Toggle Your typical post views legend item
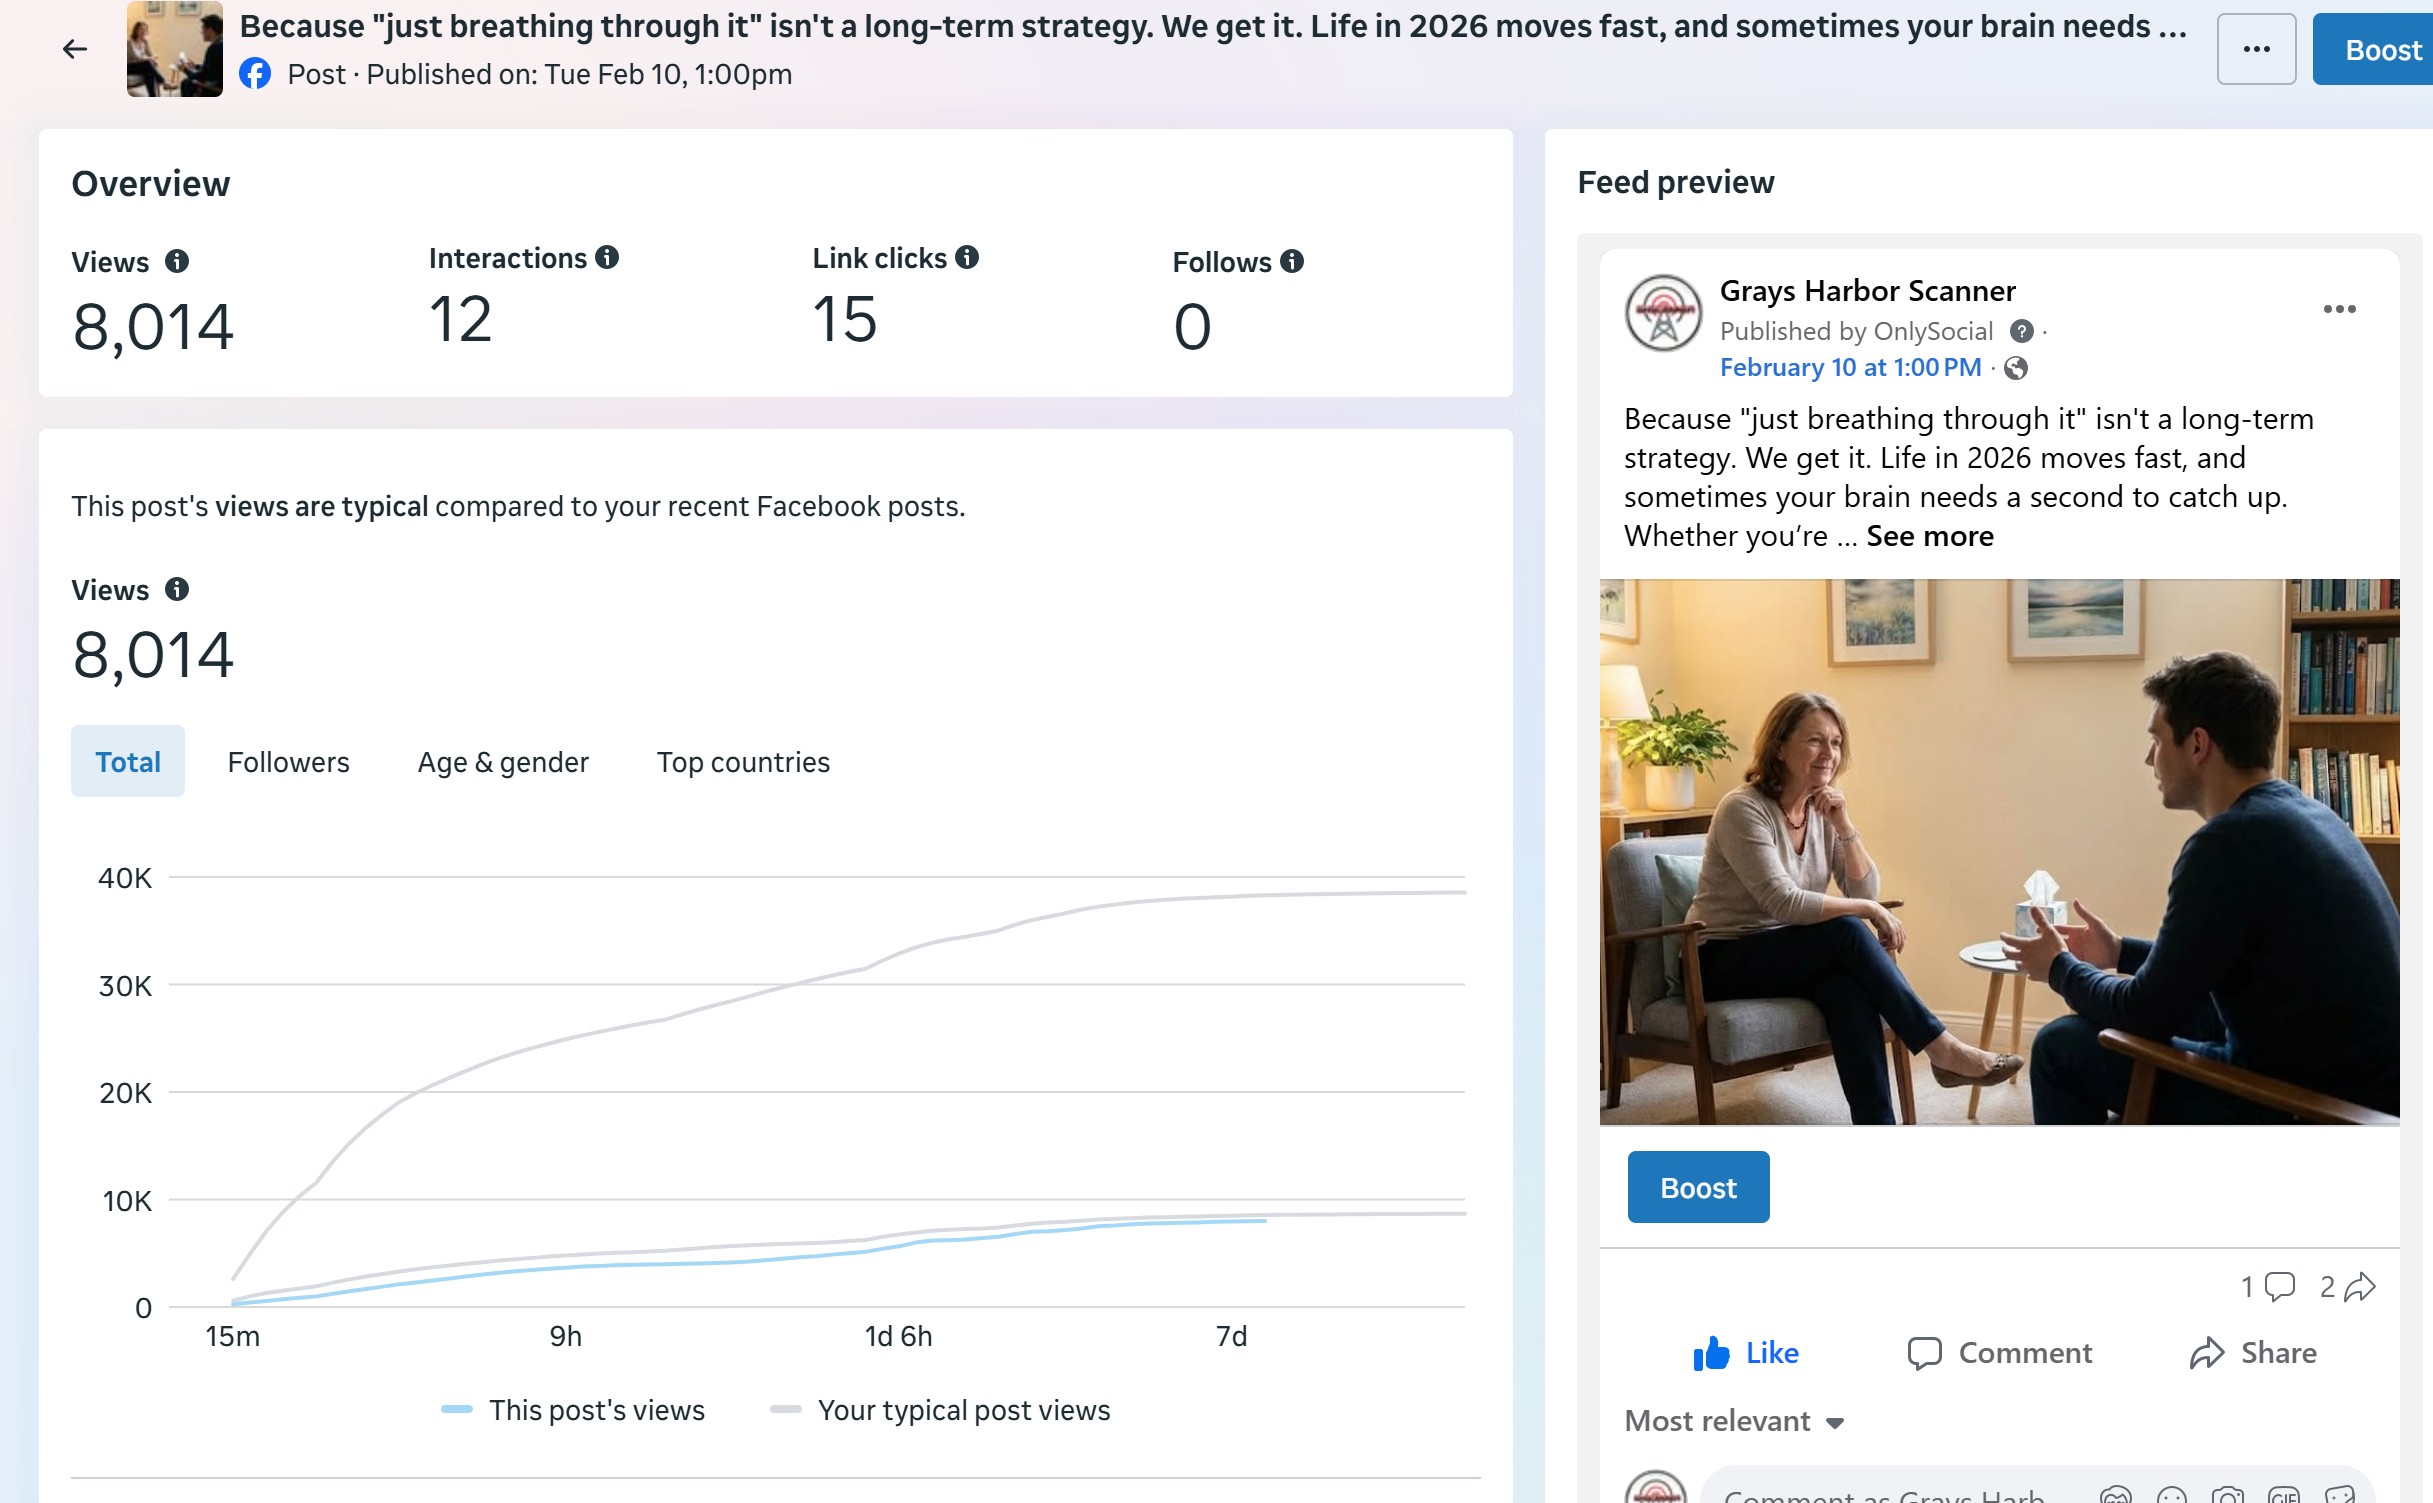The image size is (2433, 1503). [x=940, y=1410]
